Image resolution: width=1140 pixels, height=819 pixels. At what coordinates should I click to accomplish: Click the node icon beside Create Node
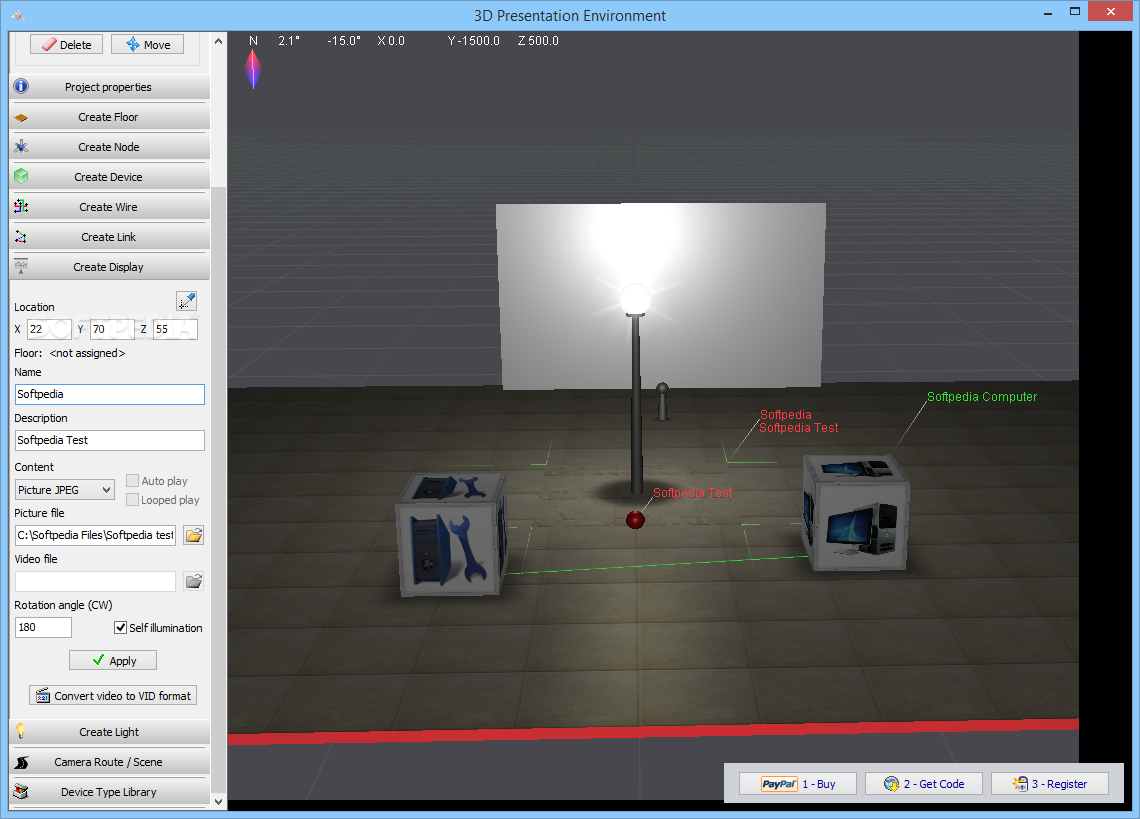tap(21, 147)
